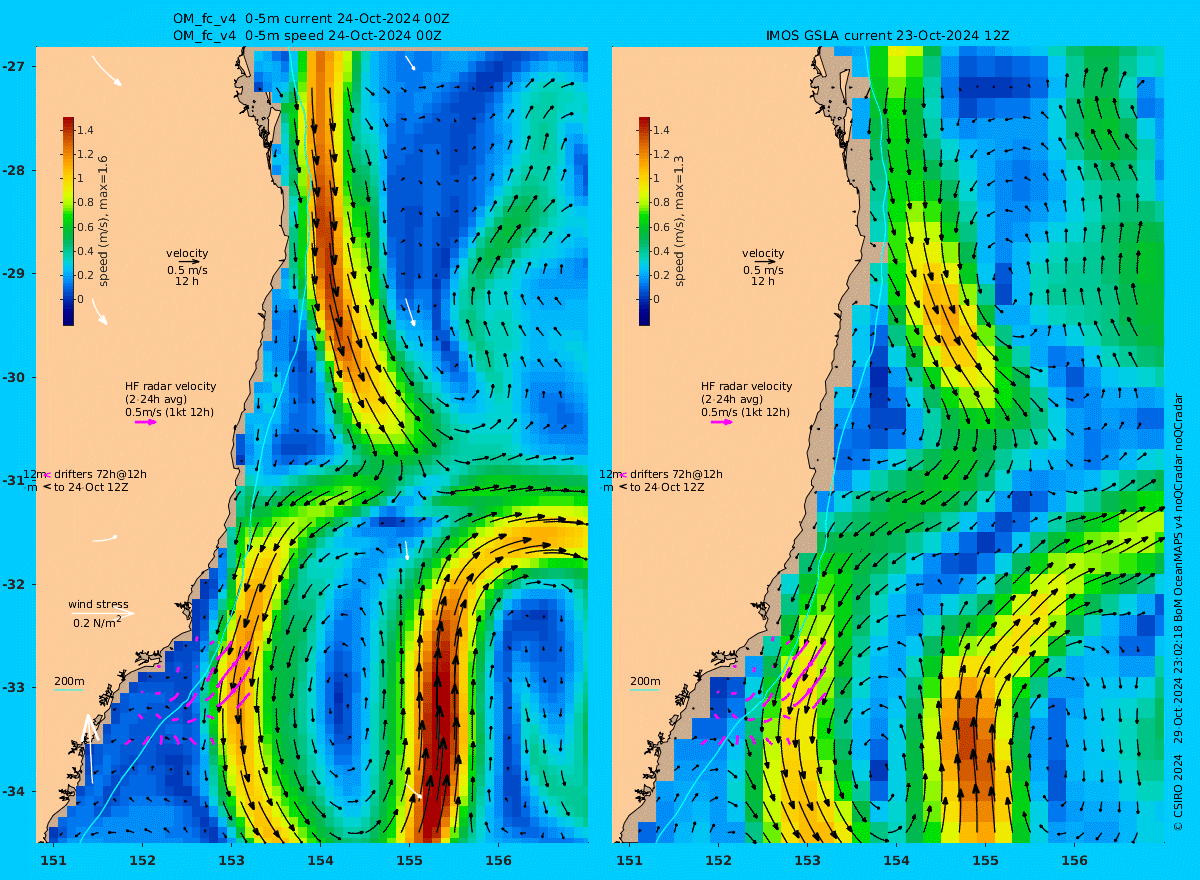The height and width of the screenshot is (880, 1200).
Task: Click the 200m contour line sample in left map
Action: click(x=68, y=690)
